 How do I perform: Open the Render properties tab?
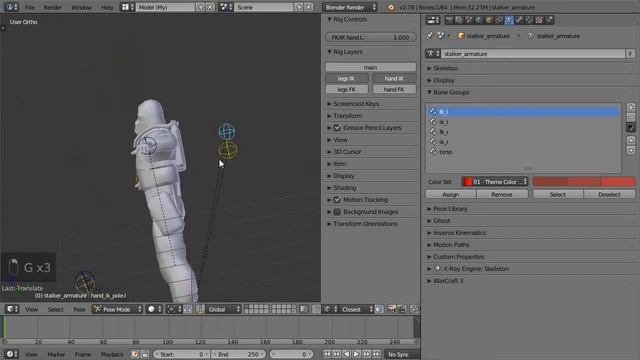click(x=449, y=20)
